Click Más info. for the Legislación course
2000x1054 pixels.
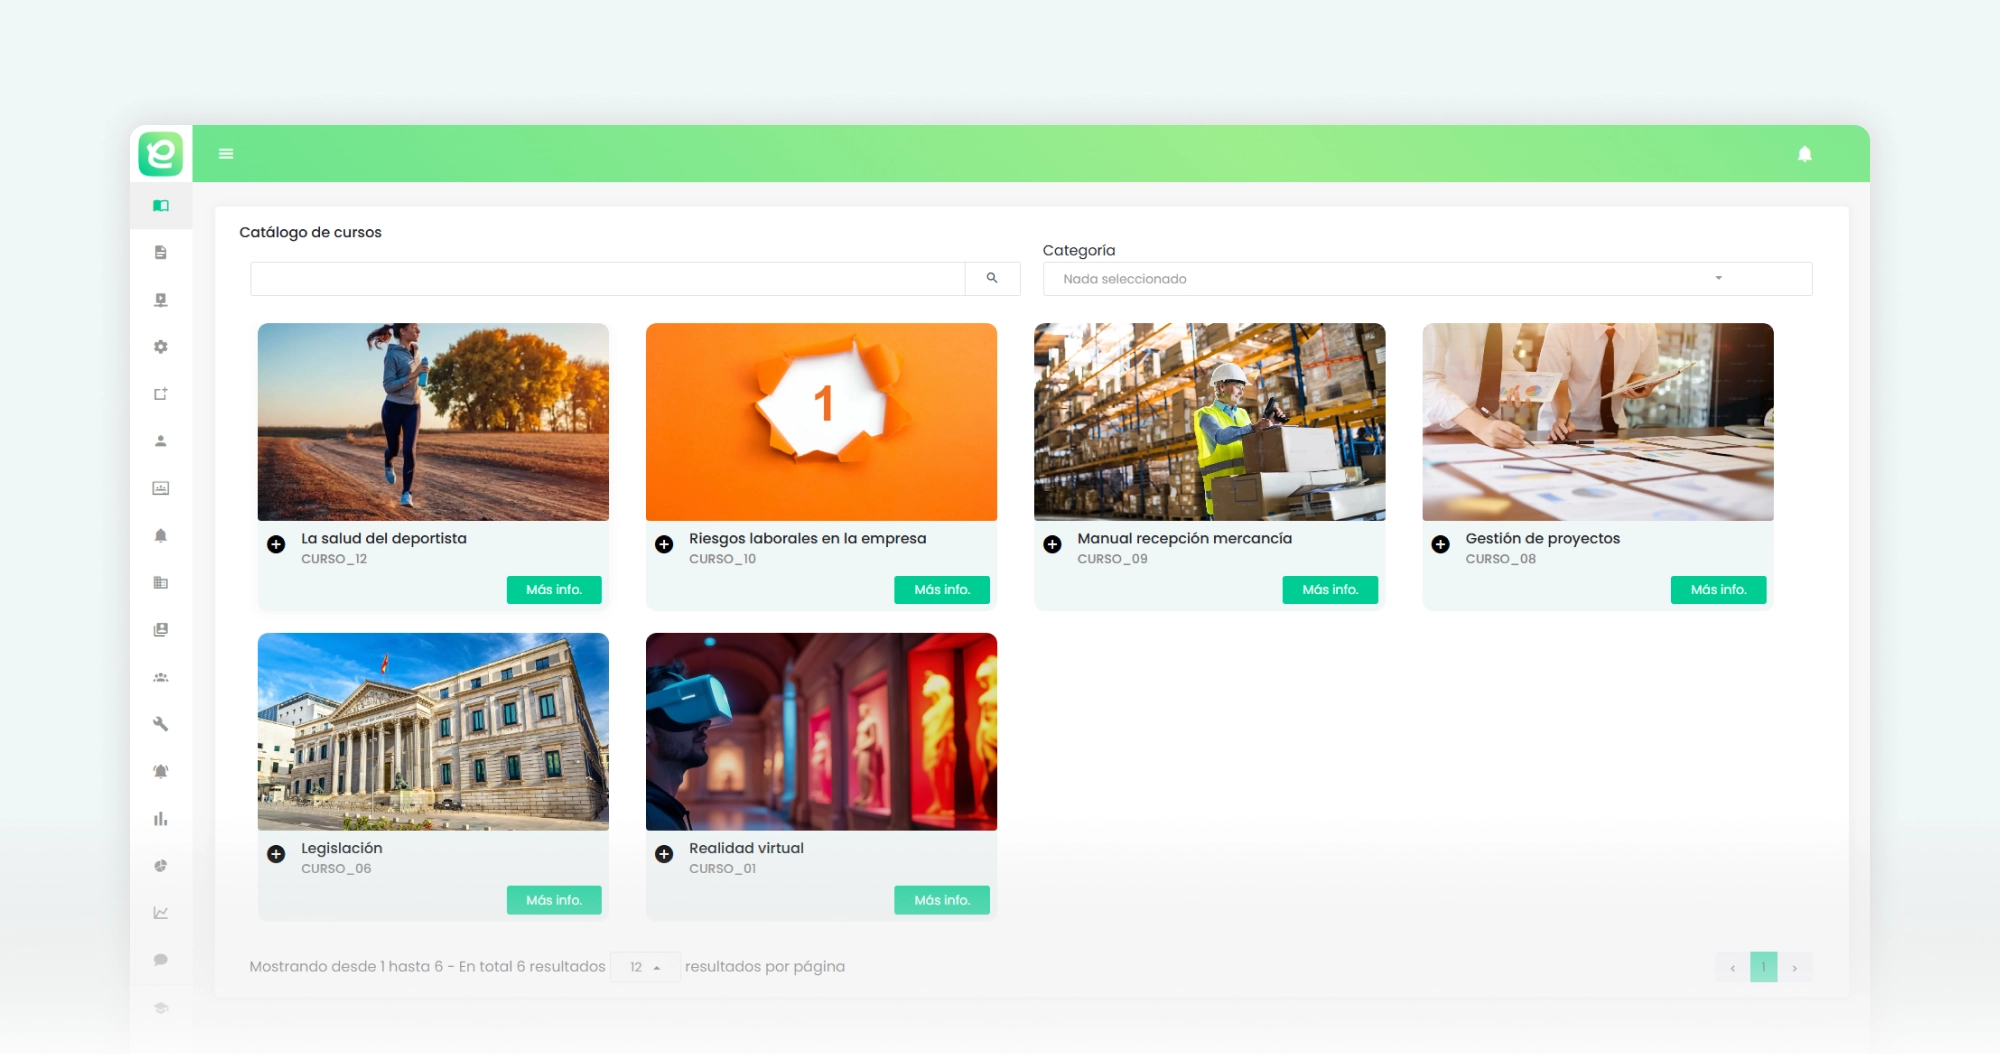(x=553, y=900)
